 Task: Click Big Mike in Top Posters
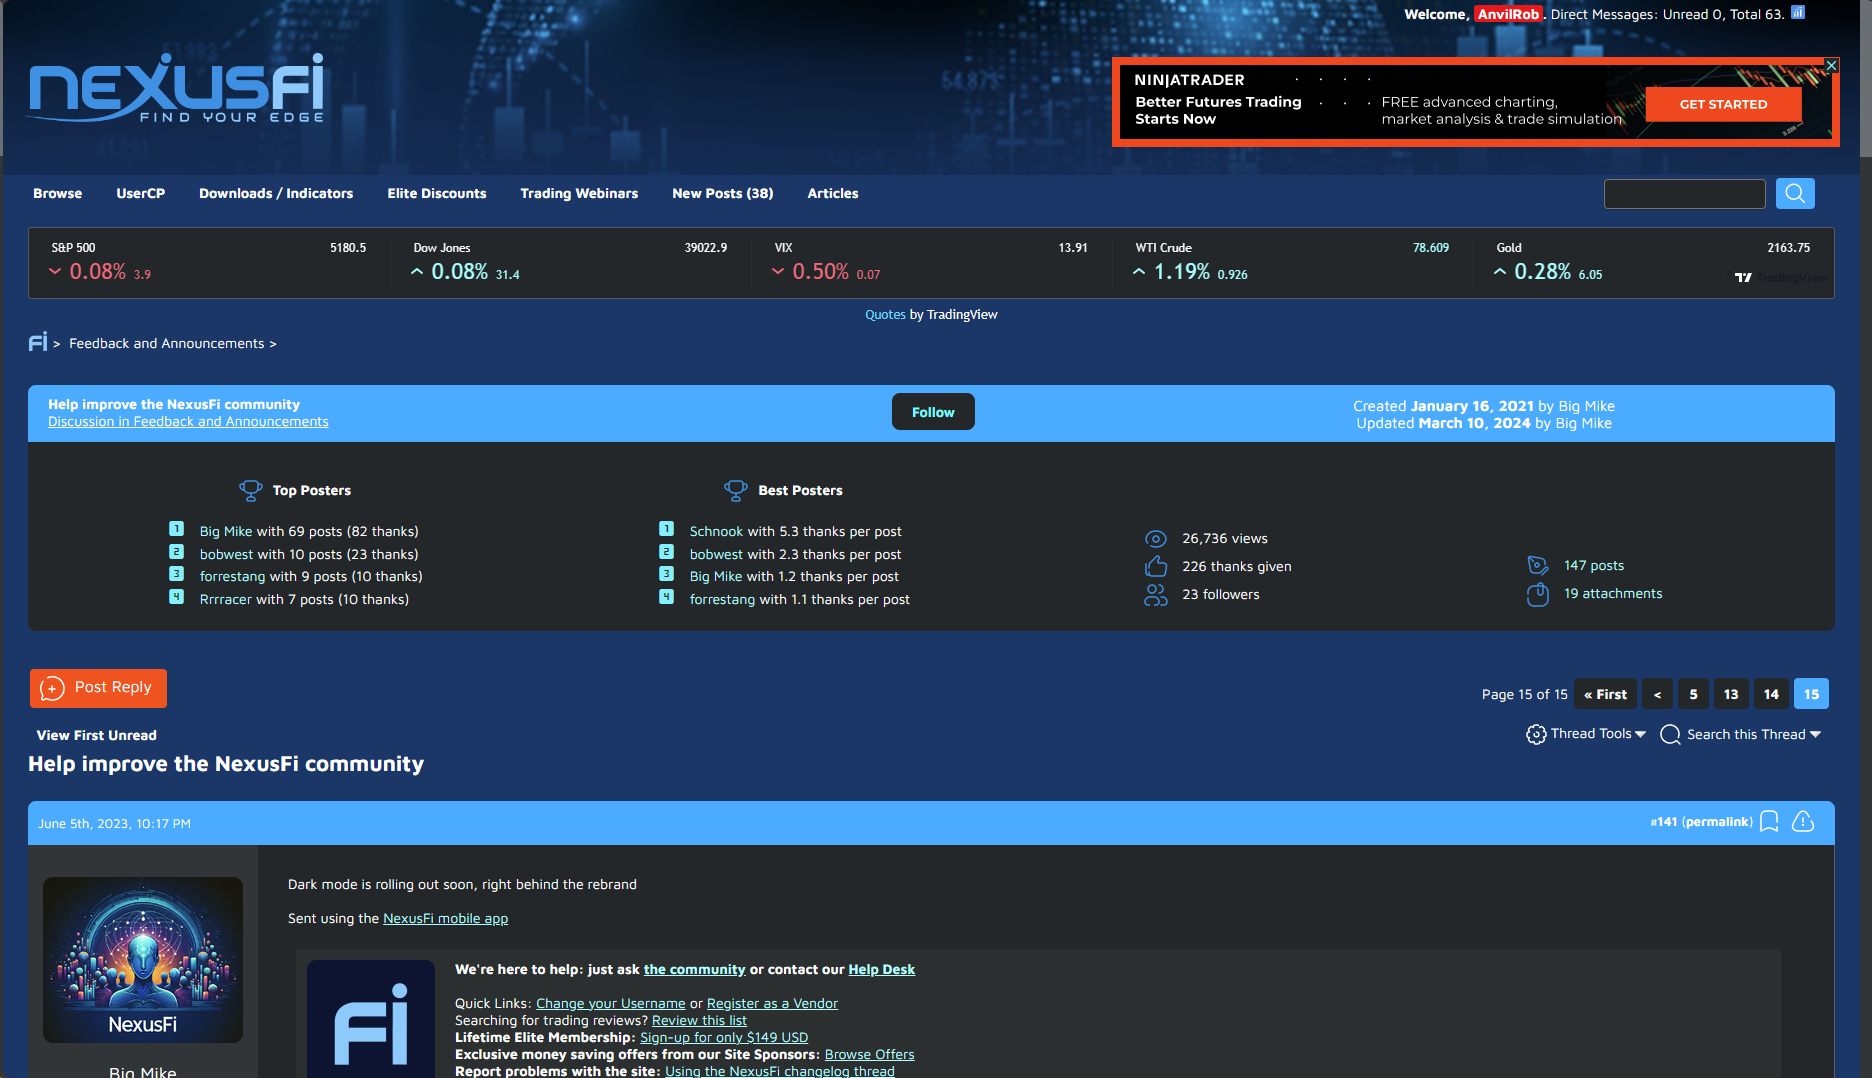tap(226, 531)
